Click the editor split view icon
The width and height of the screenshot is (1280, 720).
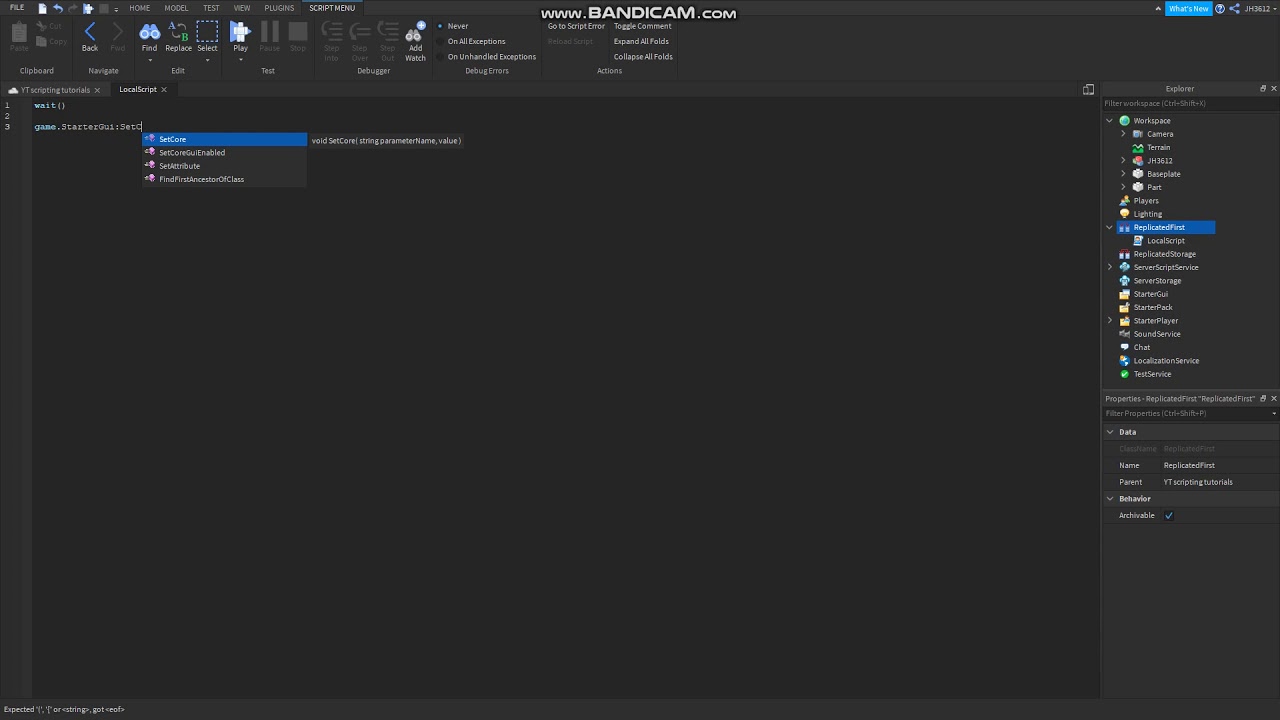[x=1088, y=90]
